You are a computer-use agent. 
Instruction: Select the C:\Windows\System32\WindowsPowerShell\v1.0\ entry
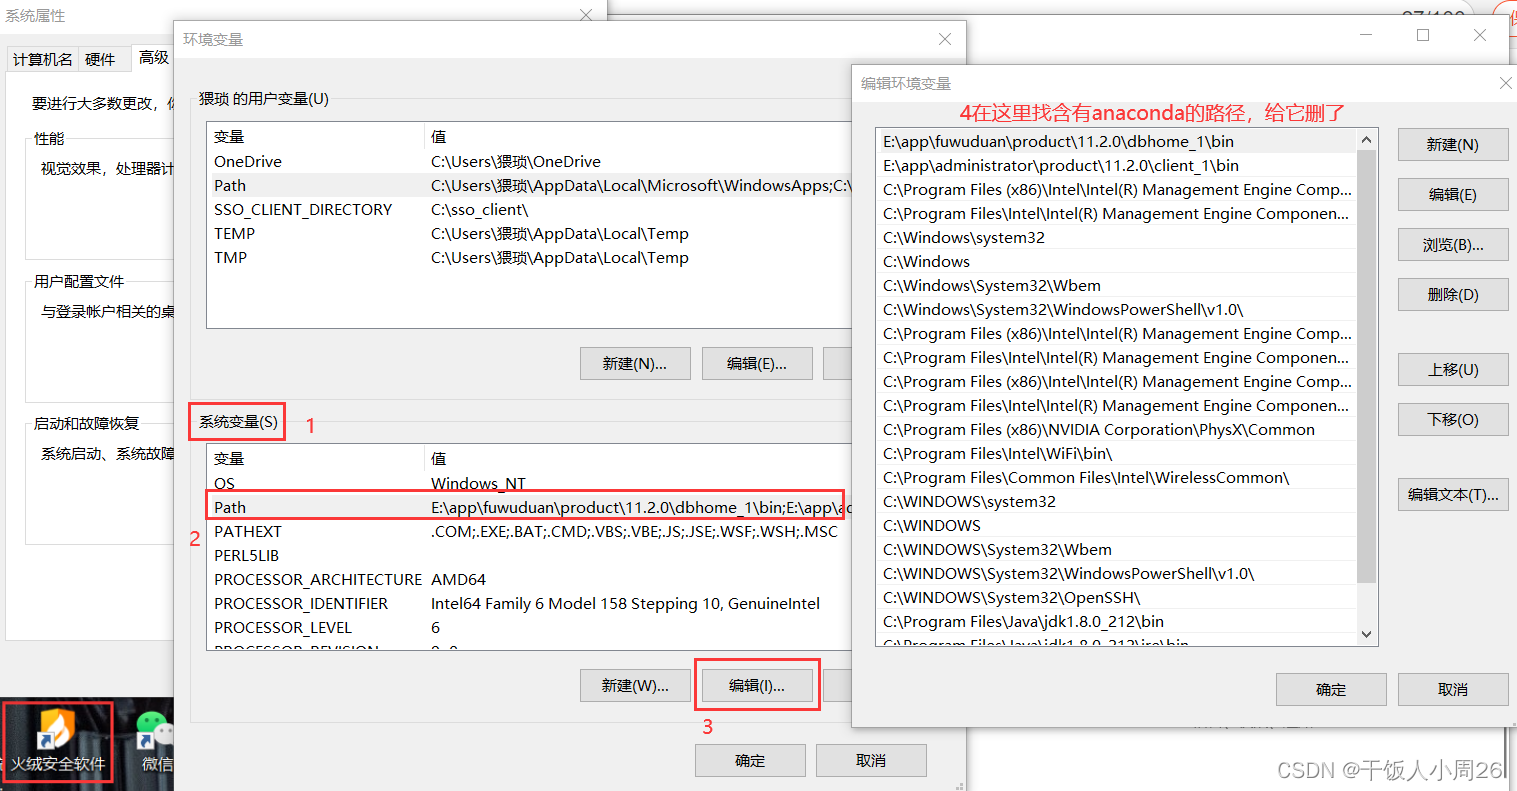1116,310
